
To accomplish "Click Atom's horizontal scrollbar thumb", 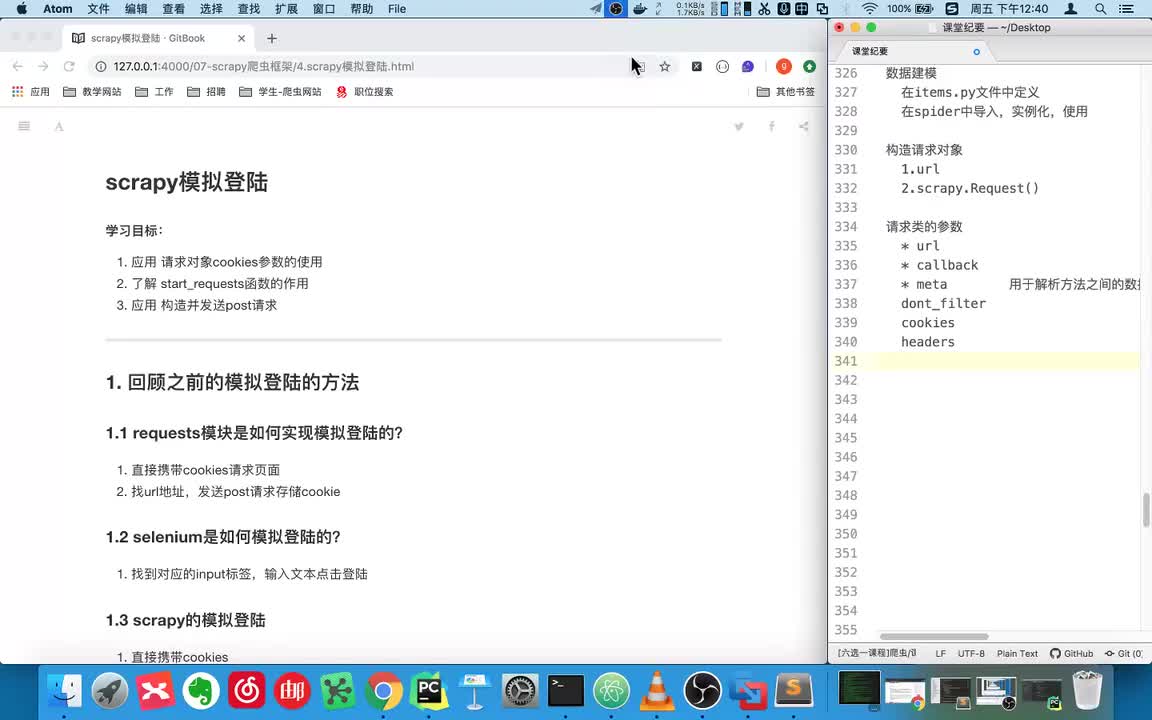I will (x=934, y=636).
